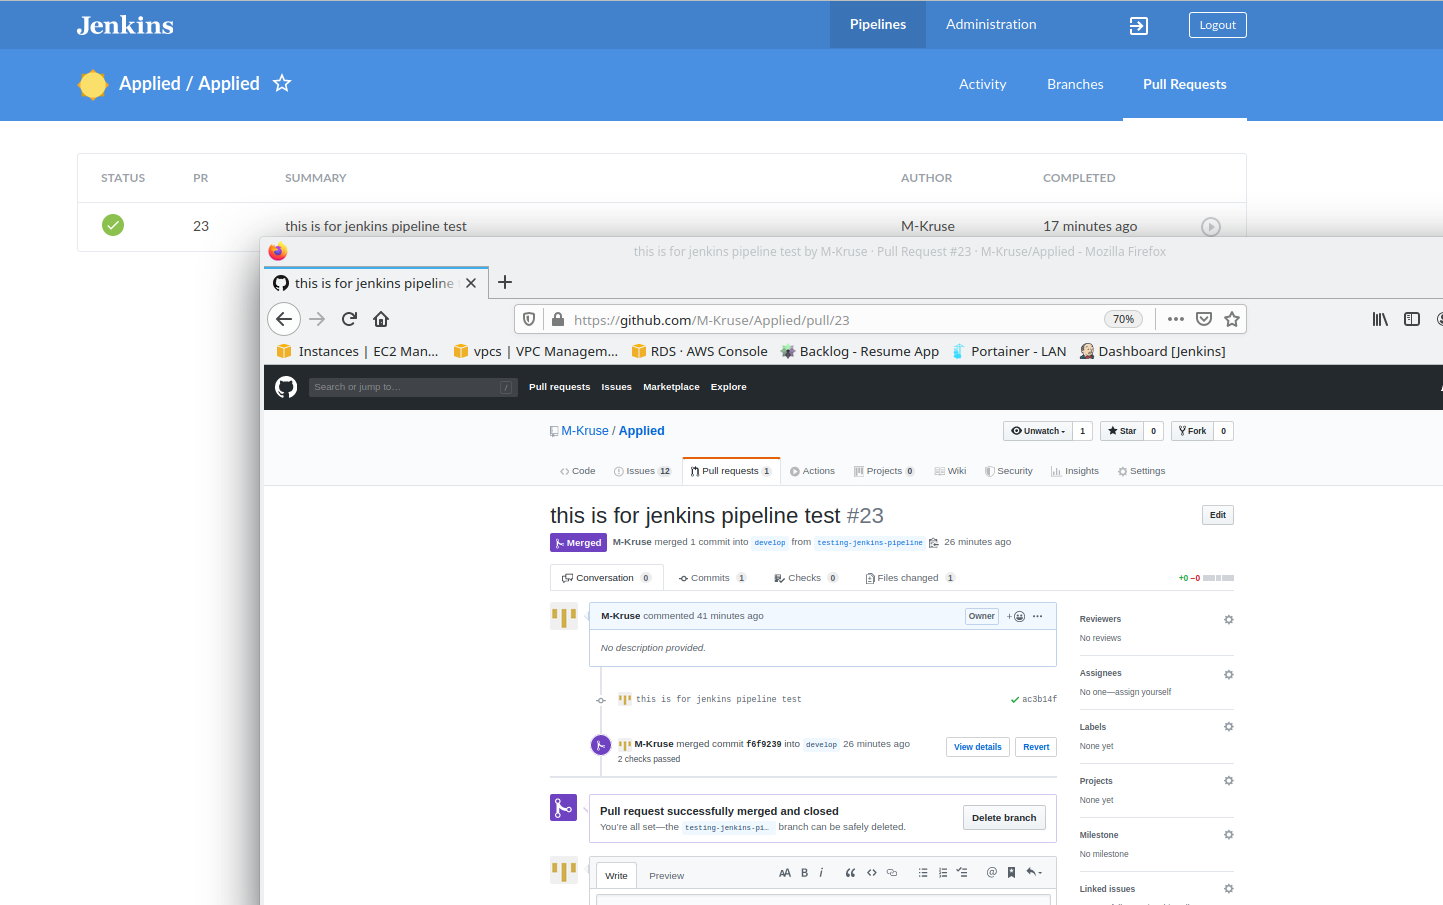This screenshot has height=905, width=1443.
Task: Create a bulleted list in the comment box
Action: [x=922, y=872]
